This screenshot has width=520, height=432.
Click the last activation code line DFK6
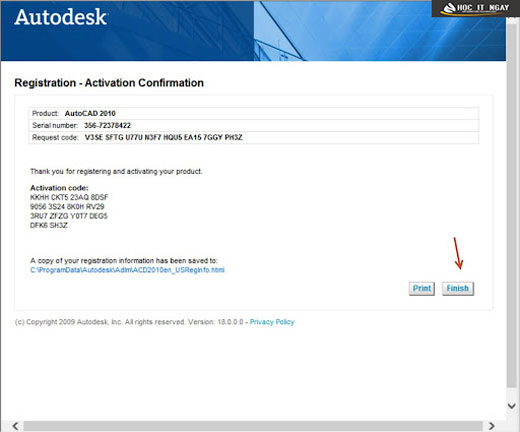[49, 225]
